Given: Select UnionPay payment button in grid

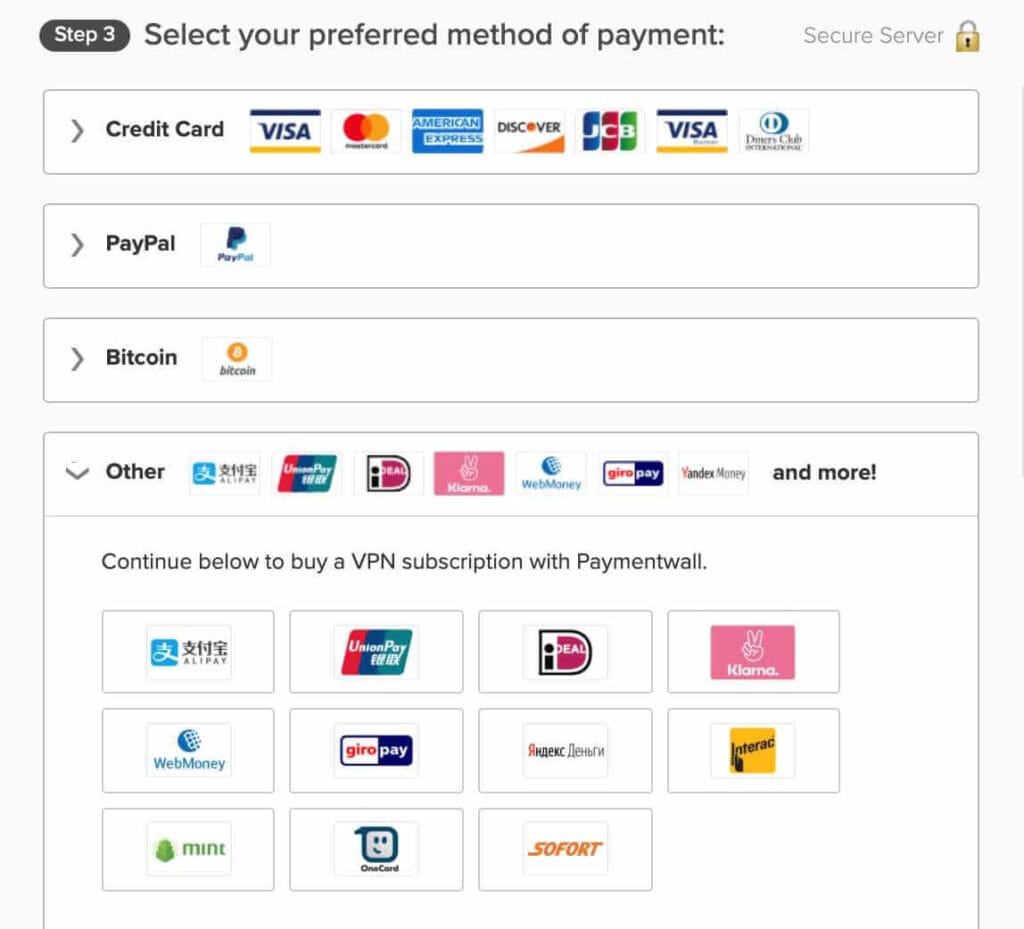Looking at the screenshot, I should pyautogui.click(x=376, y=652).
